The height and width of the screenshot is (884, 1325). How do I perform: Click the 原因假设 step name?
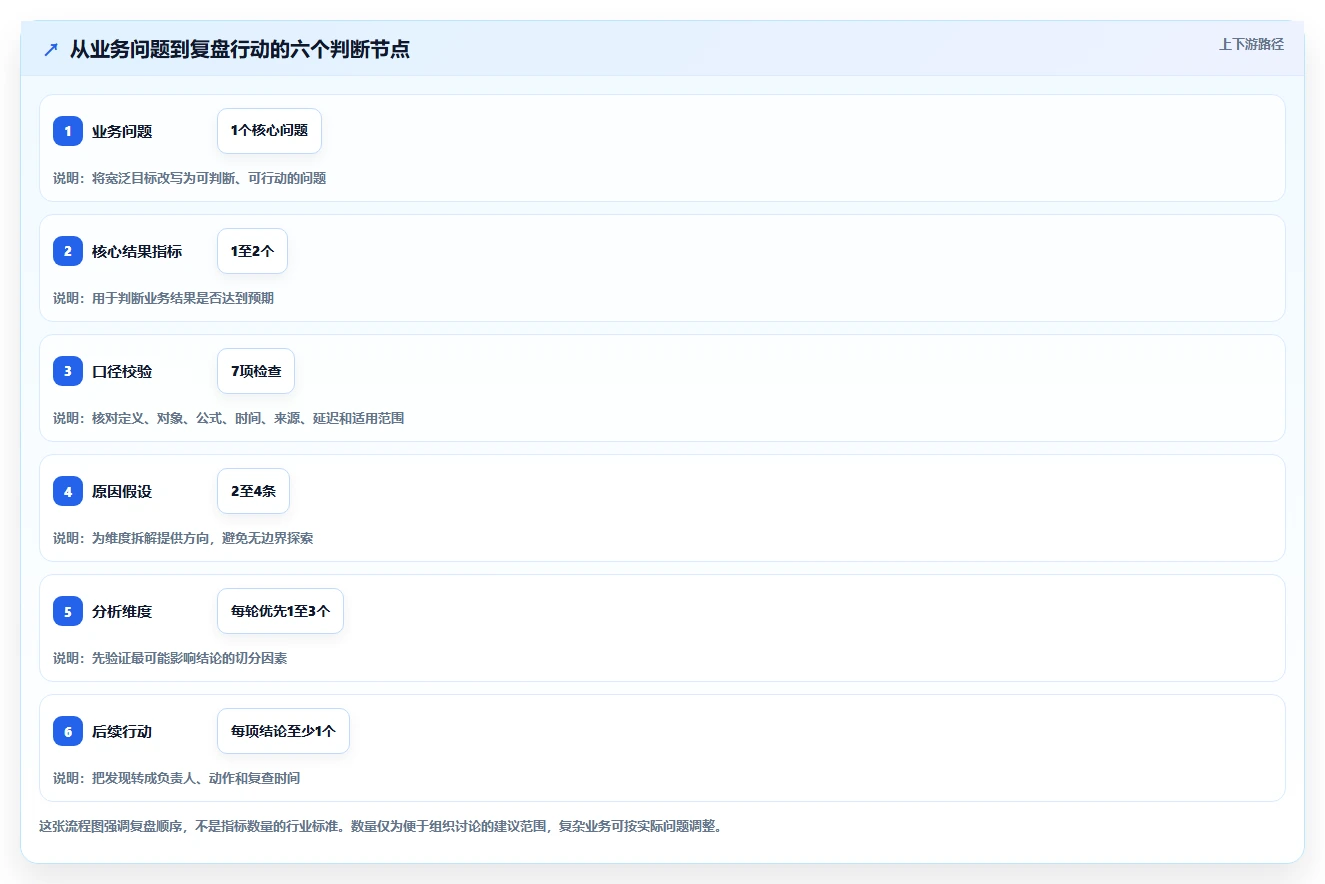coord(122,491)
